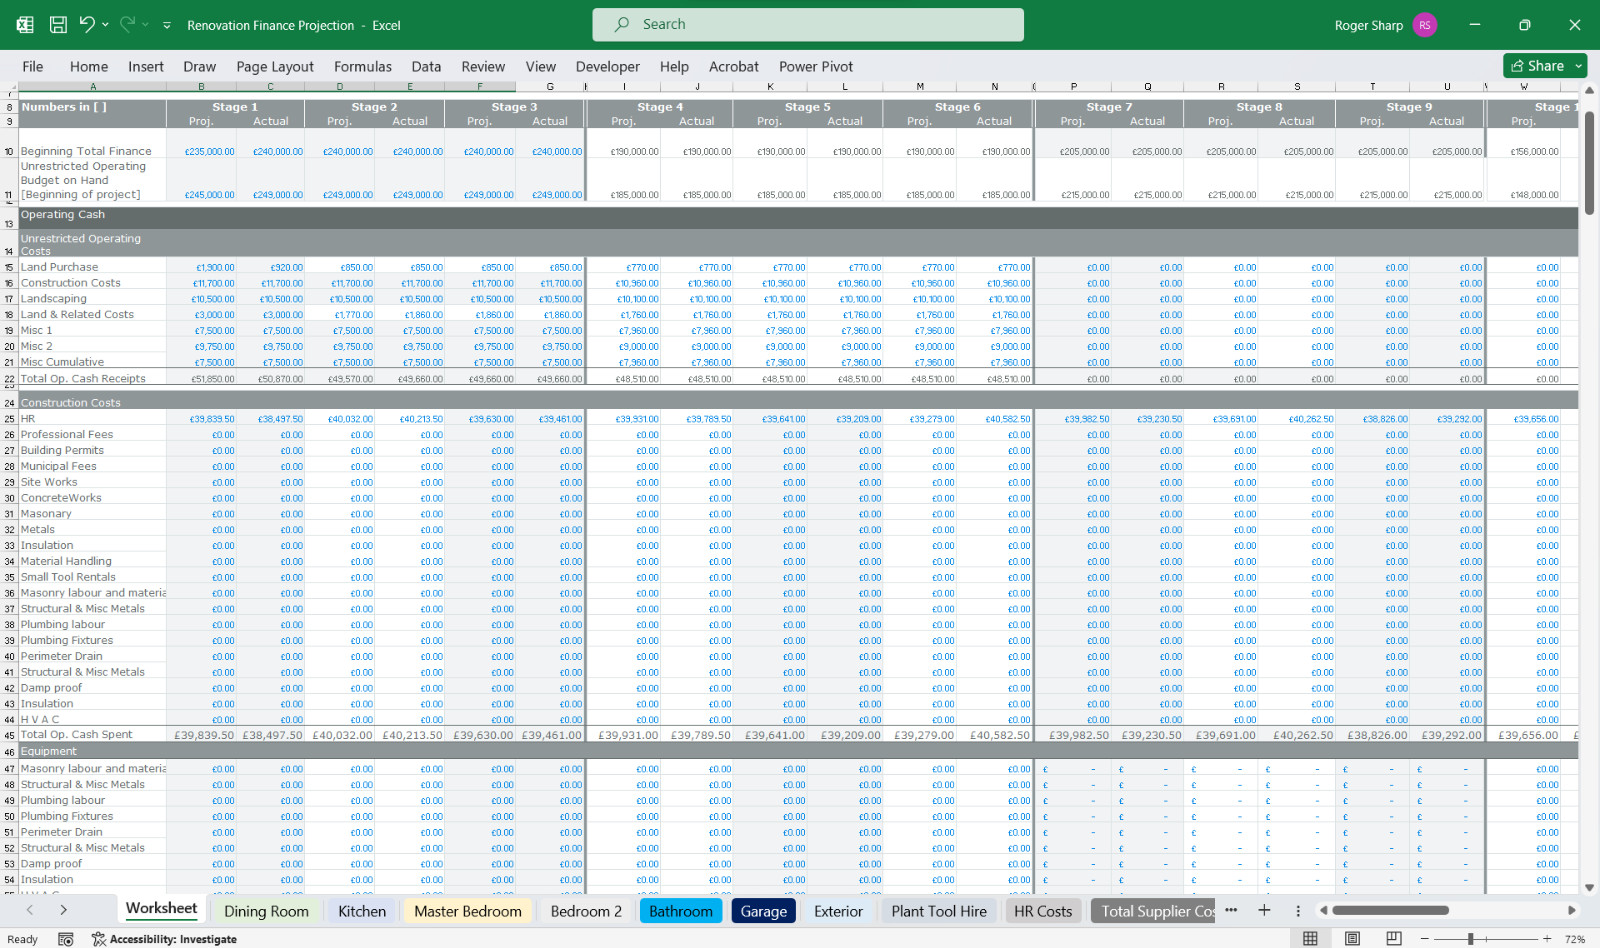This screenshot has height=948, width=1600.
Task: Click the Undo arrow icon
Action: 87,24
